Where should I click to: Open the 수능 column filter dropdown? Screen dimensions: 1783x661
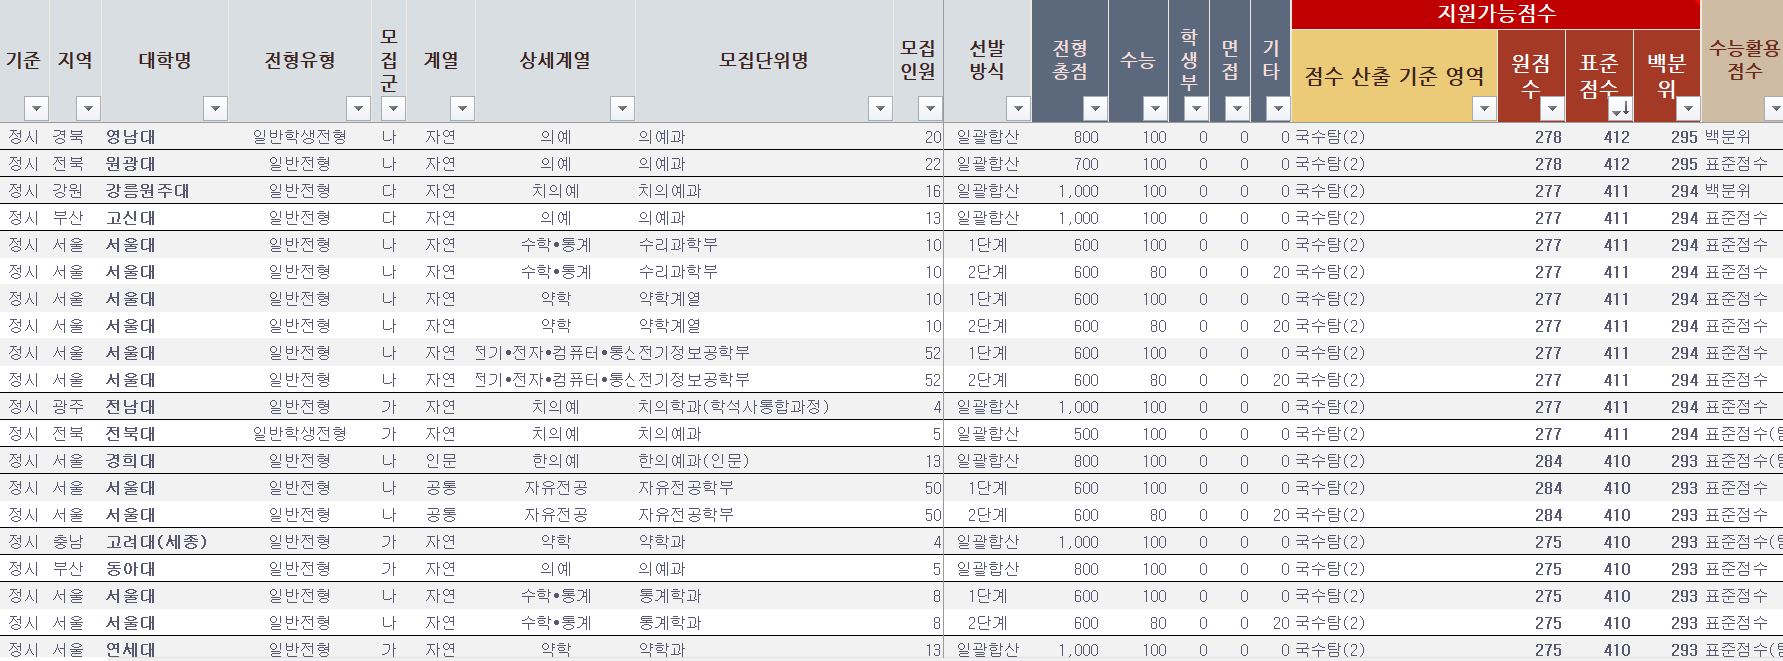pos(1155,108)
